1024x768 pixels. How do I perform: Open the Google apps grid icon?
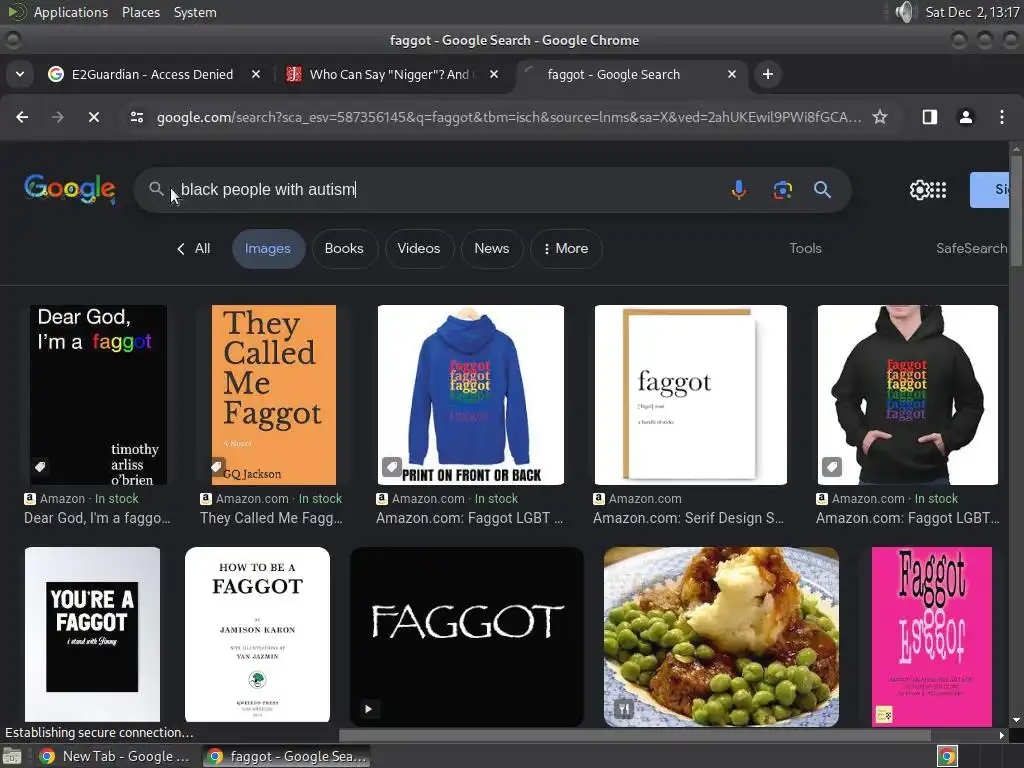click(938, 190)
